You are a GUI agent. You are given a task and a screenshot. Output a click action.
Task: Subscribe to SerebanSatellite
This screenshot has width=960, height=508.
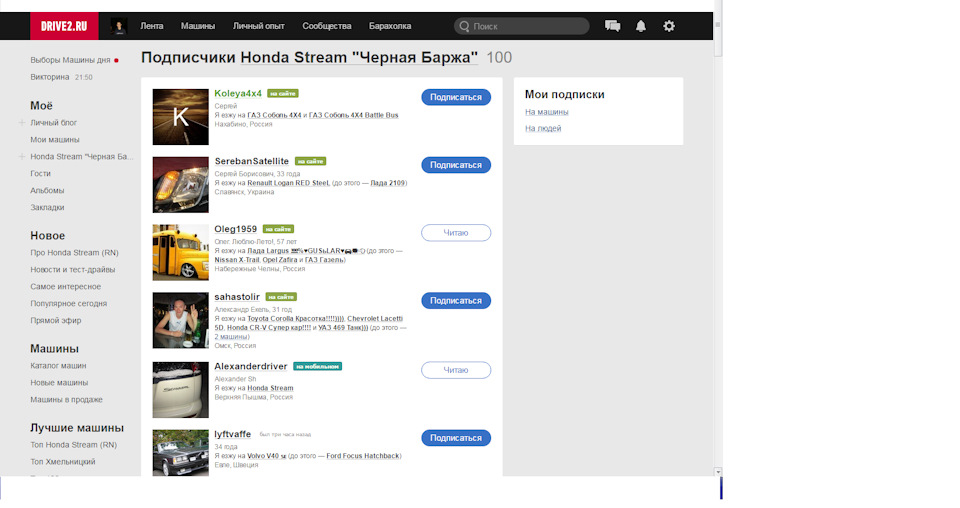[x=456, y=165]
